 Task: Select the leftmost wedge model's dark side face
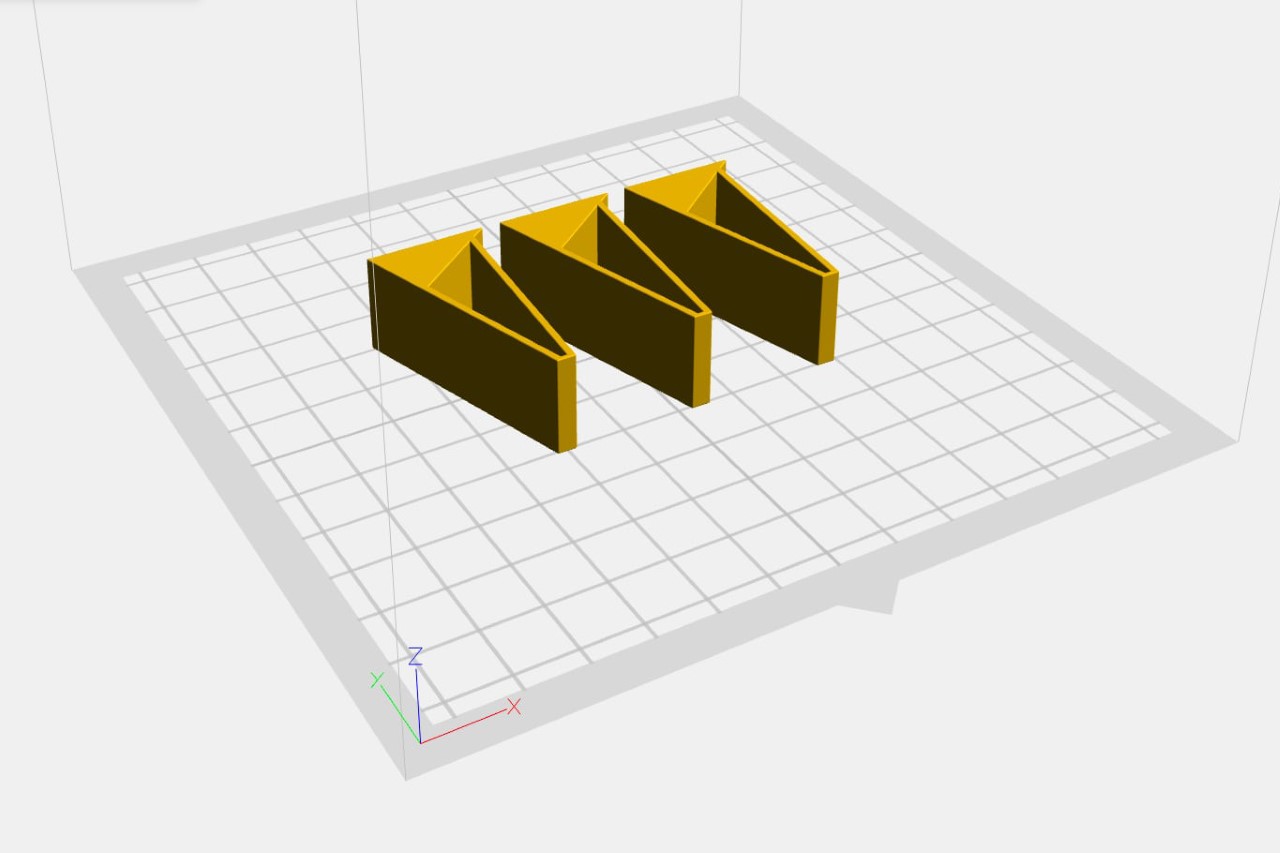click(470, 358)
